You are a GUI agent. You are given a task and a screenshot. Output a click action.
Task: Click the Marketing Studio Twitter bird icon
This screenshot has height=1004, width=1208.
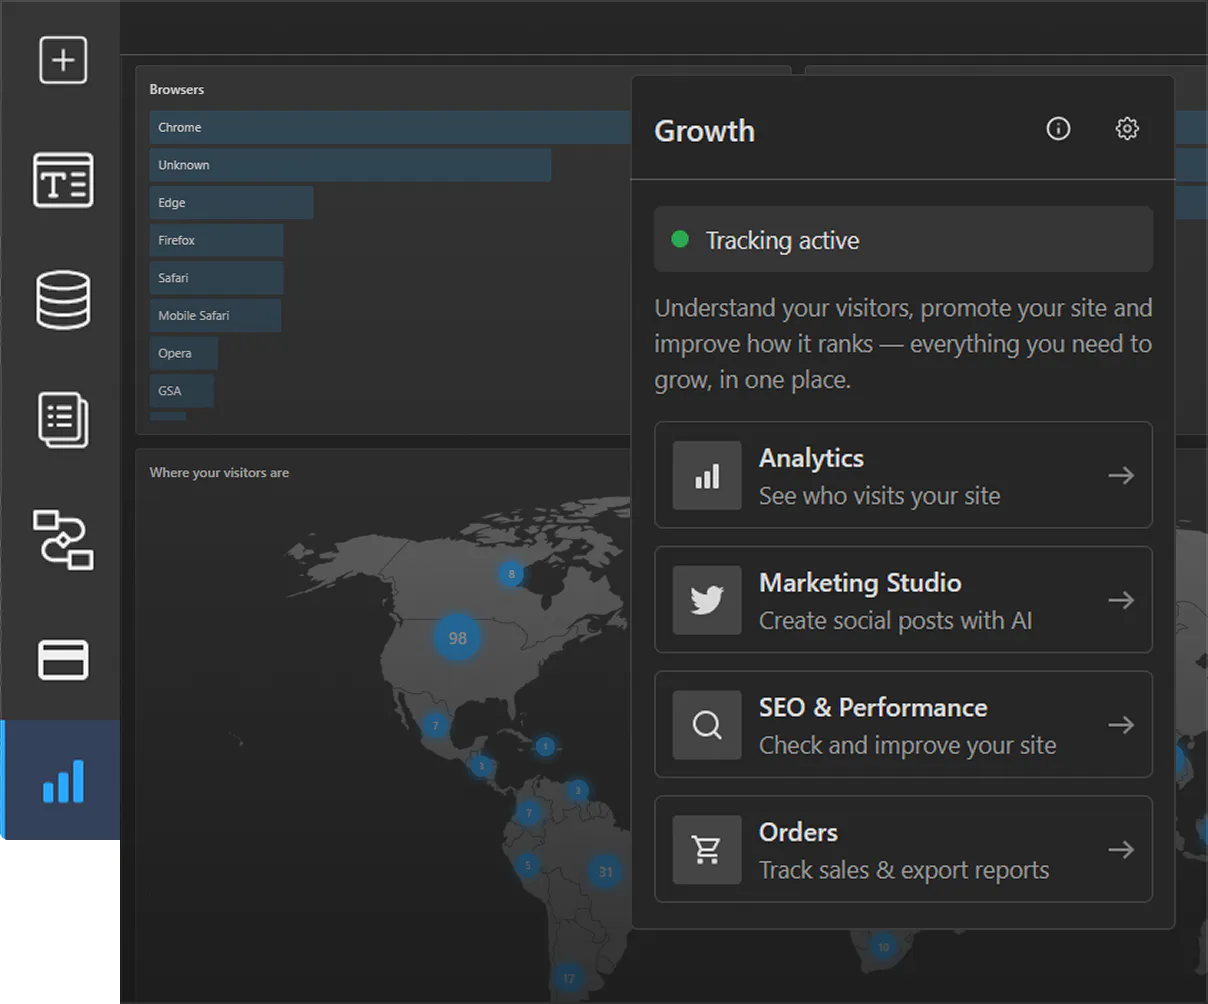[707, 600]
